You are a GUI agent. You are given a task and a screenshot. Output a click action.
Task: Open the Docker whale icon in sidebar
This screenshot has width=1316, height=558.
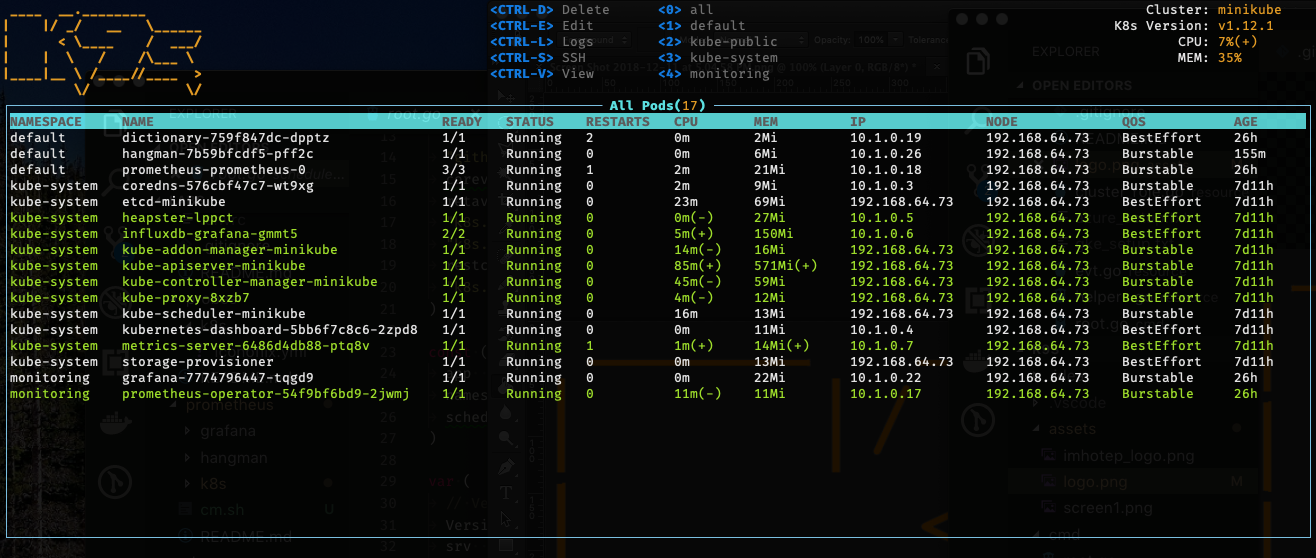click(x=112, y=424)
